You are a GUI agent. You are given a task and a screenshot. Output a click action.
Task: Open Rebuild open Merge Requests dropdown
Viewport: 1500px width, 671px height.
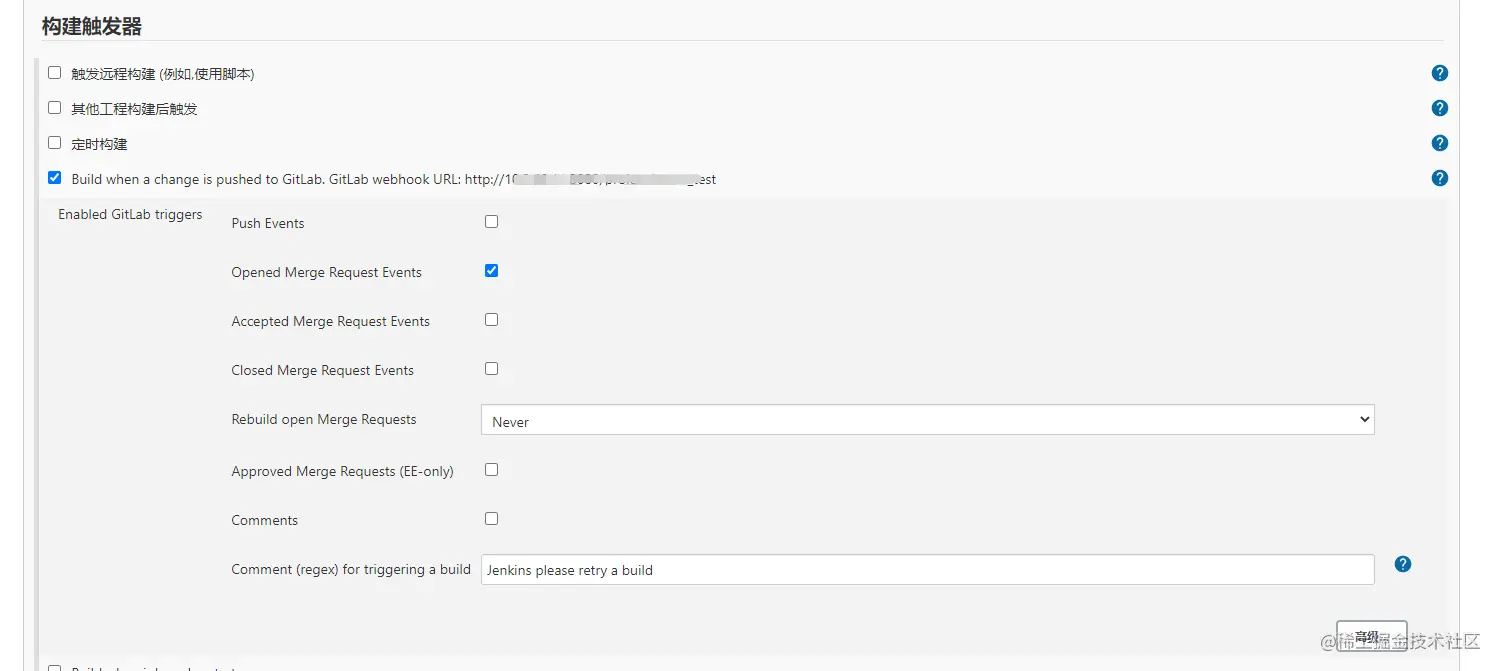928,420
